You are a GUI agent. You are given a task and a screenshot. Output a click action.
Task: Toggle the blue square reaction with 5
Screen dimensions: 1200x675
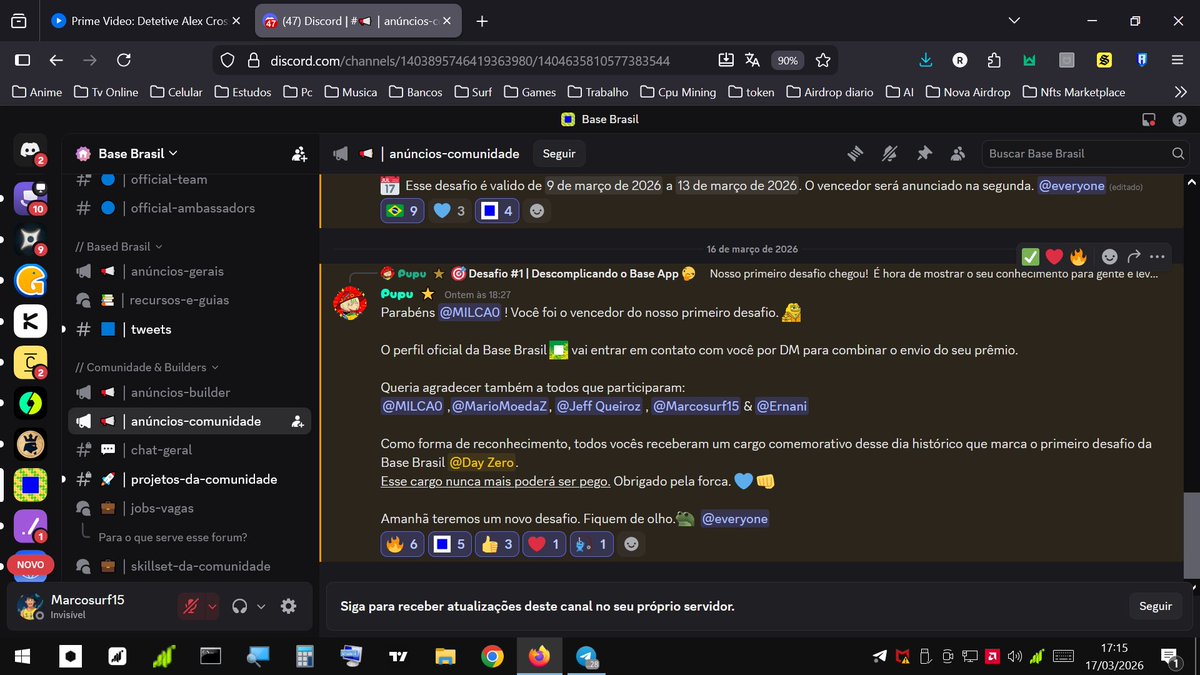pyautogui.click(x=449, y=544)
